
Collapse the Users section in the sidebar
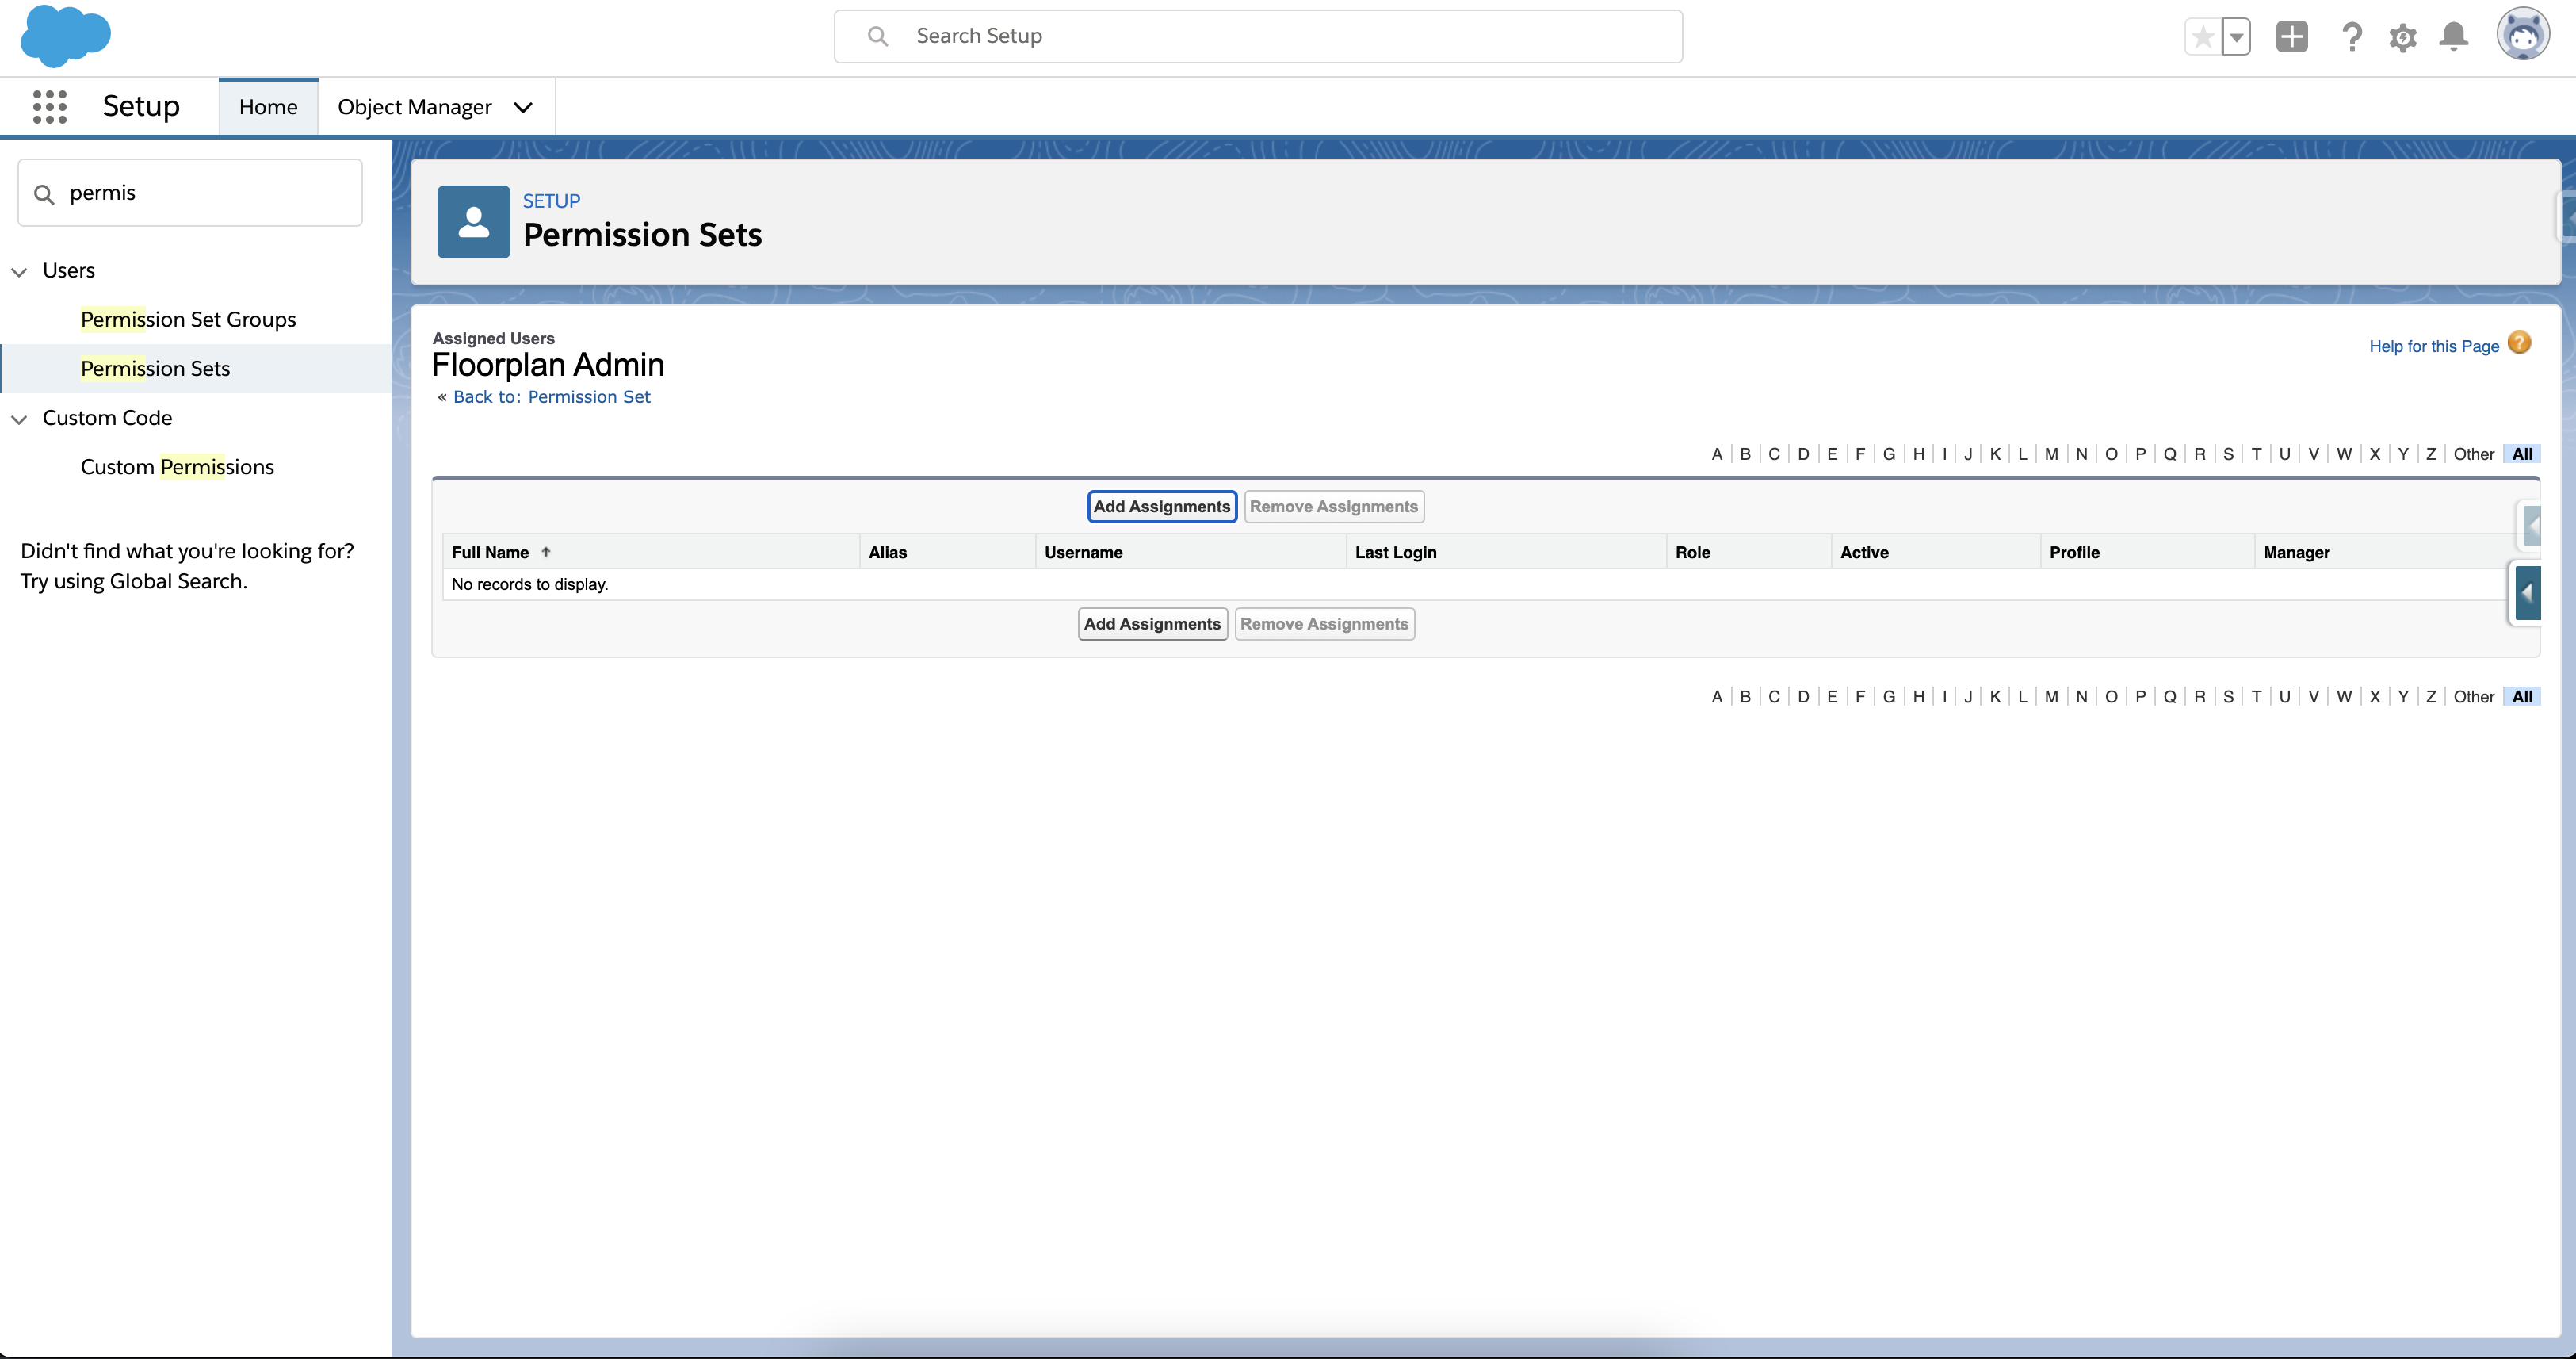[21, 270]
